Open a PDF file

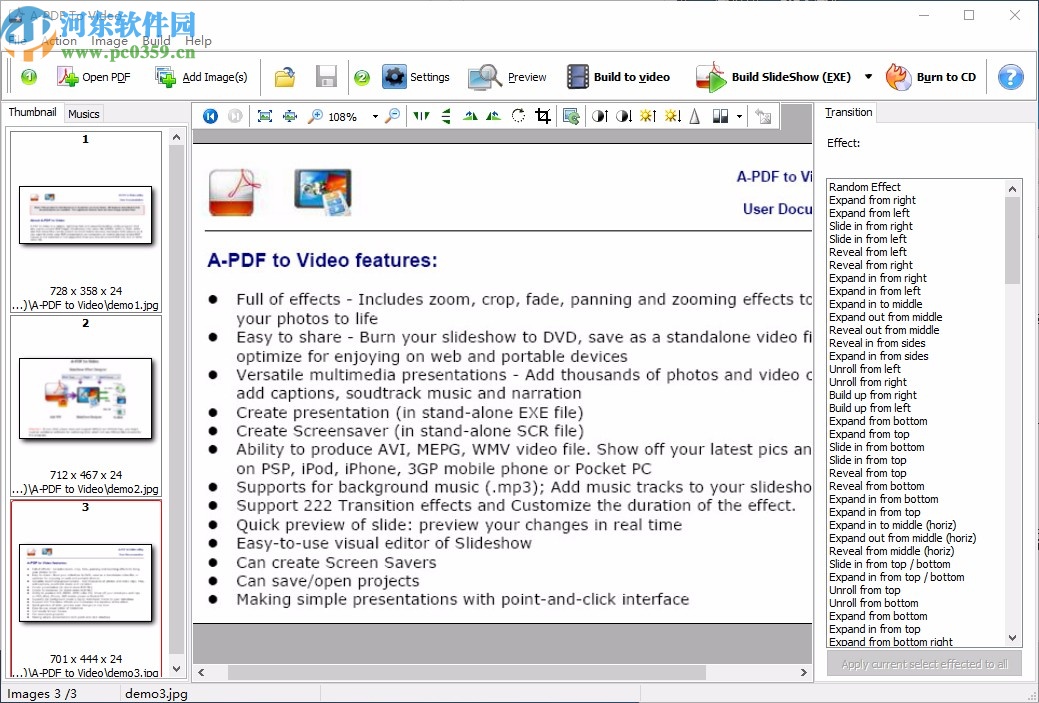click(93, 76)
